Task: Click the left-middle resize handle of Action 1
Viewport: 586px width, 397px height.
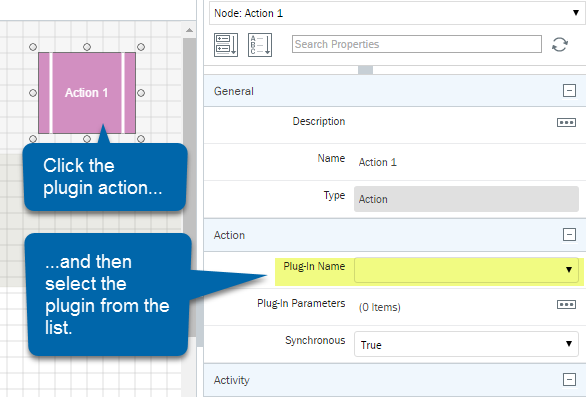Action: pos(33,93)
